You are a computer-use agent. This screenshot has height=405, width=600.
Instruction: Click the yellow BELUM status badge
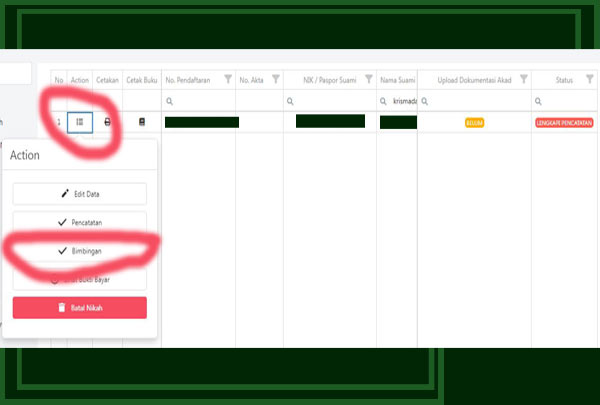[474, 122]
